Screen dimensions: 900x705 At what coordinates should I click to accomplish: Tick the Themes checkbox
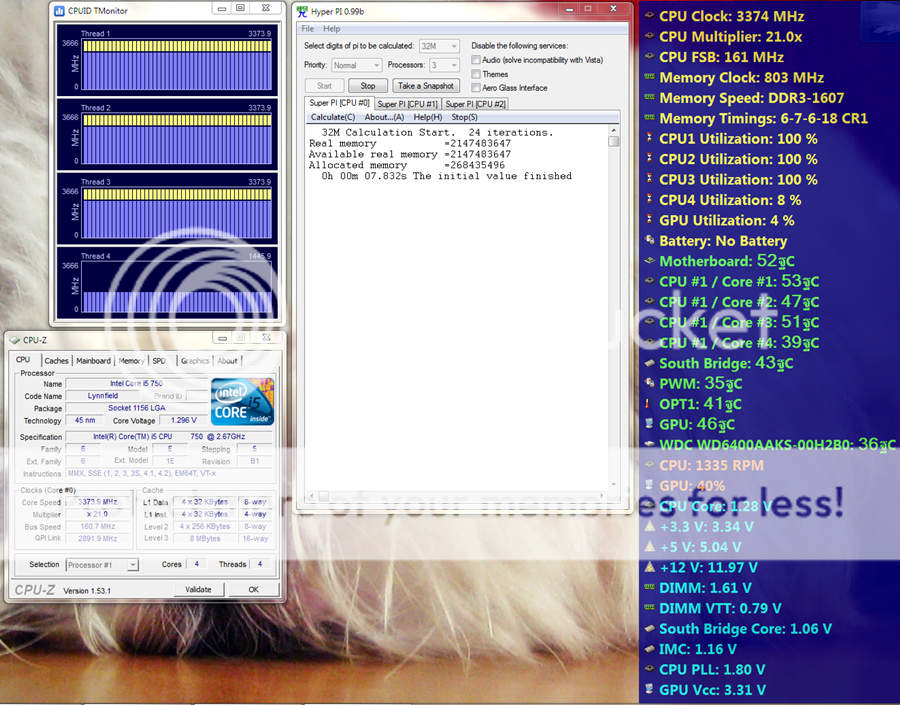(476, 74)
